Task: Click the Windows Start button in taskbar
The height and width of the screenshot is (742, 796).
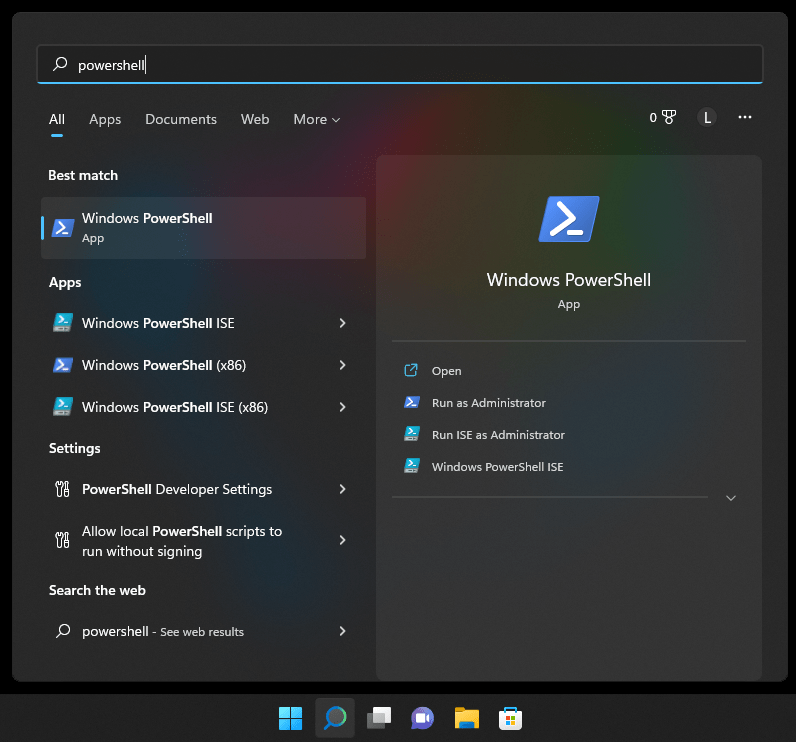Action: (x=290, y=719)
